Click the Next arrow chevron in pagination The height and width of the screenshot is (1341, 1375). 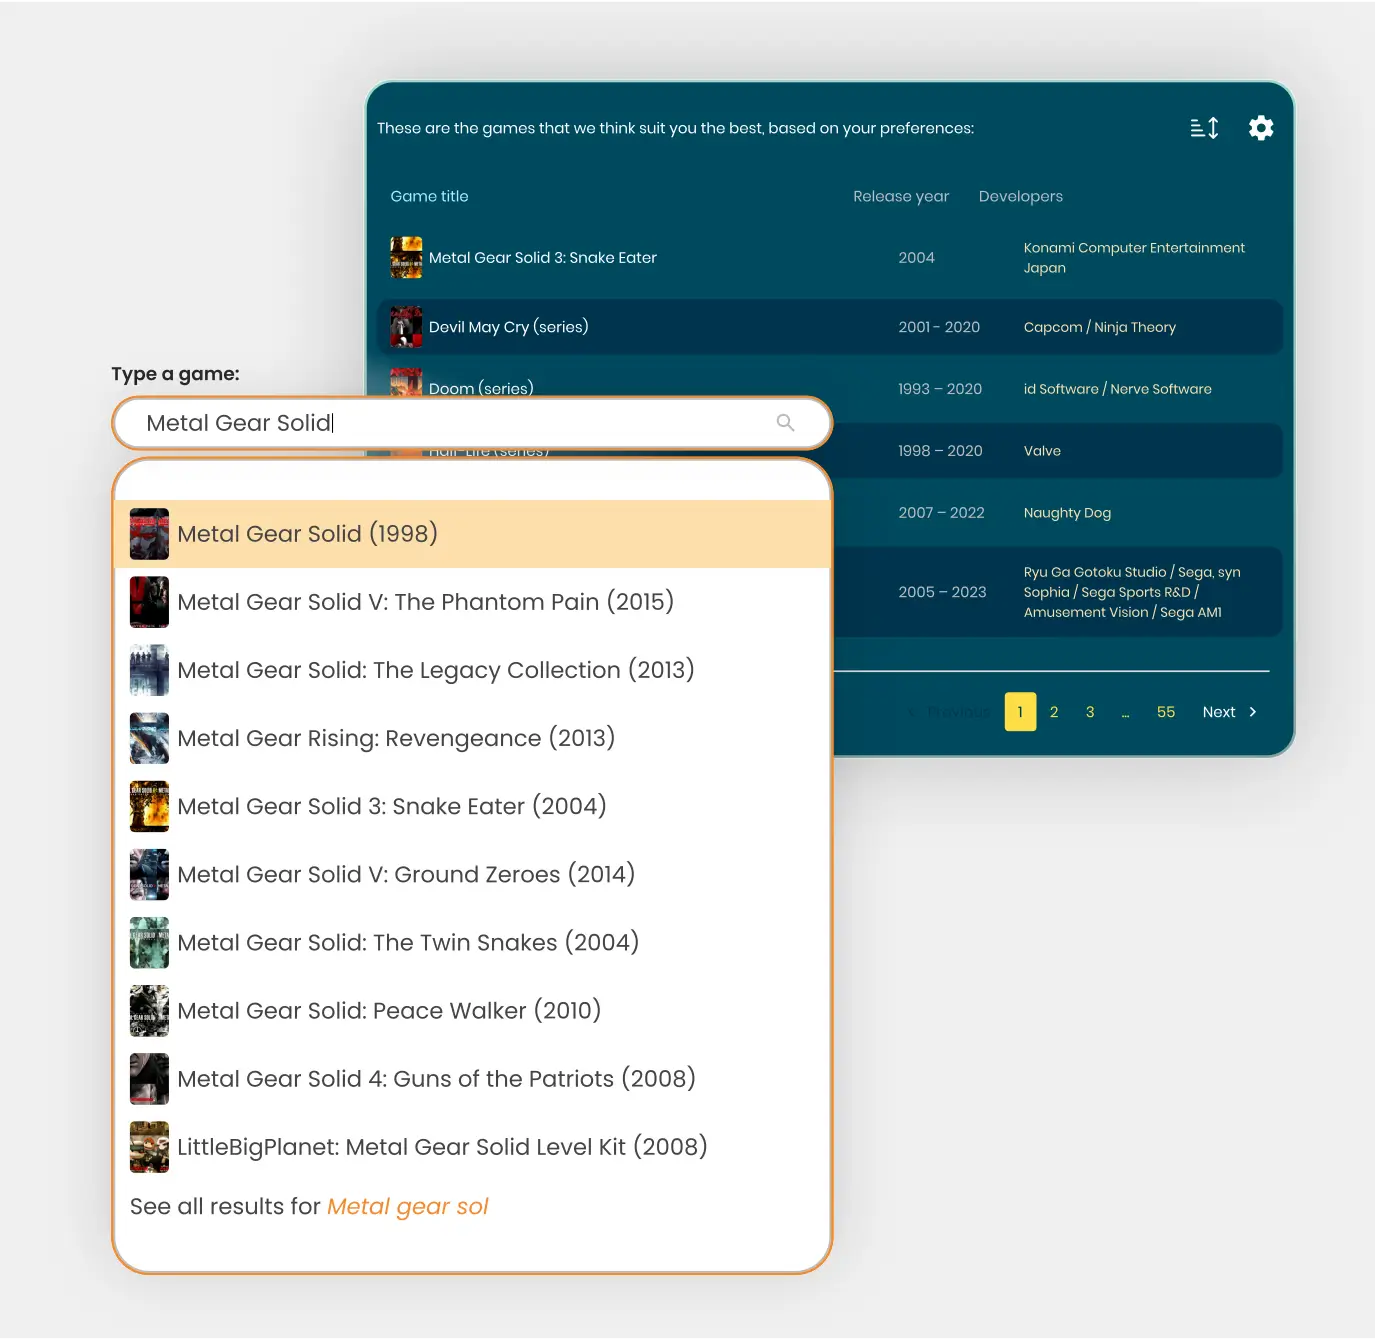point(1253,712)
